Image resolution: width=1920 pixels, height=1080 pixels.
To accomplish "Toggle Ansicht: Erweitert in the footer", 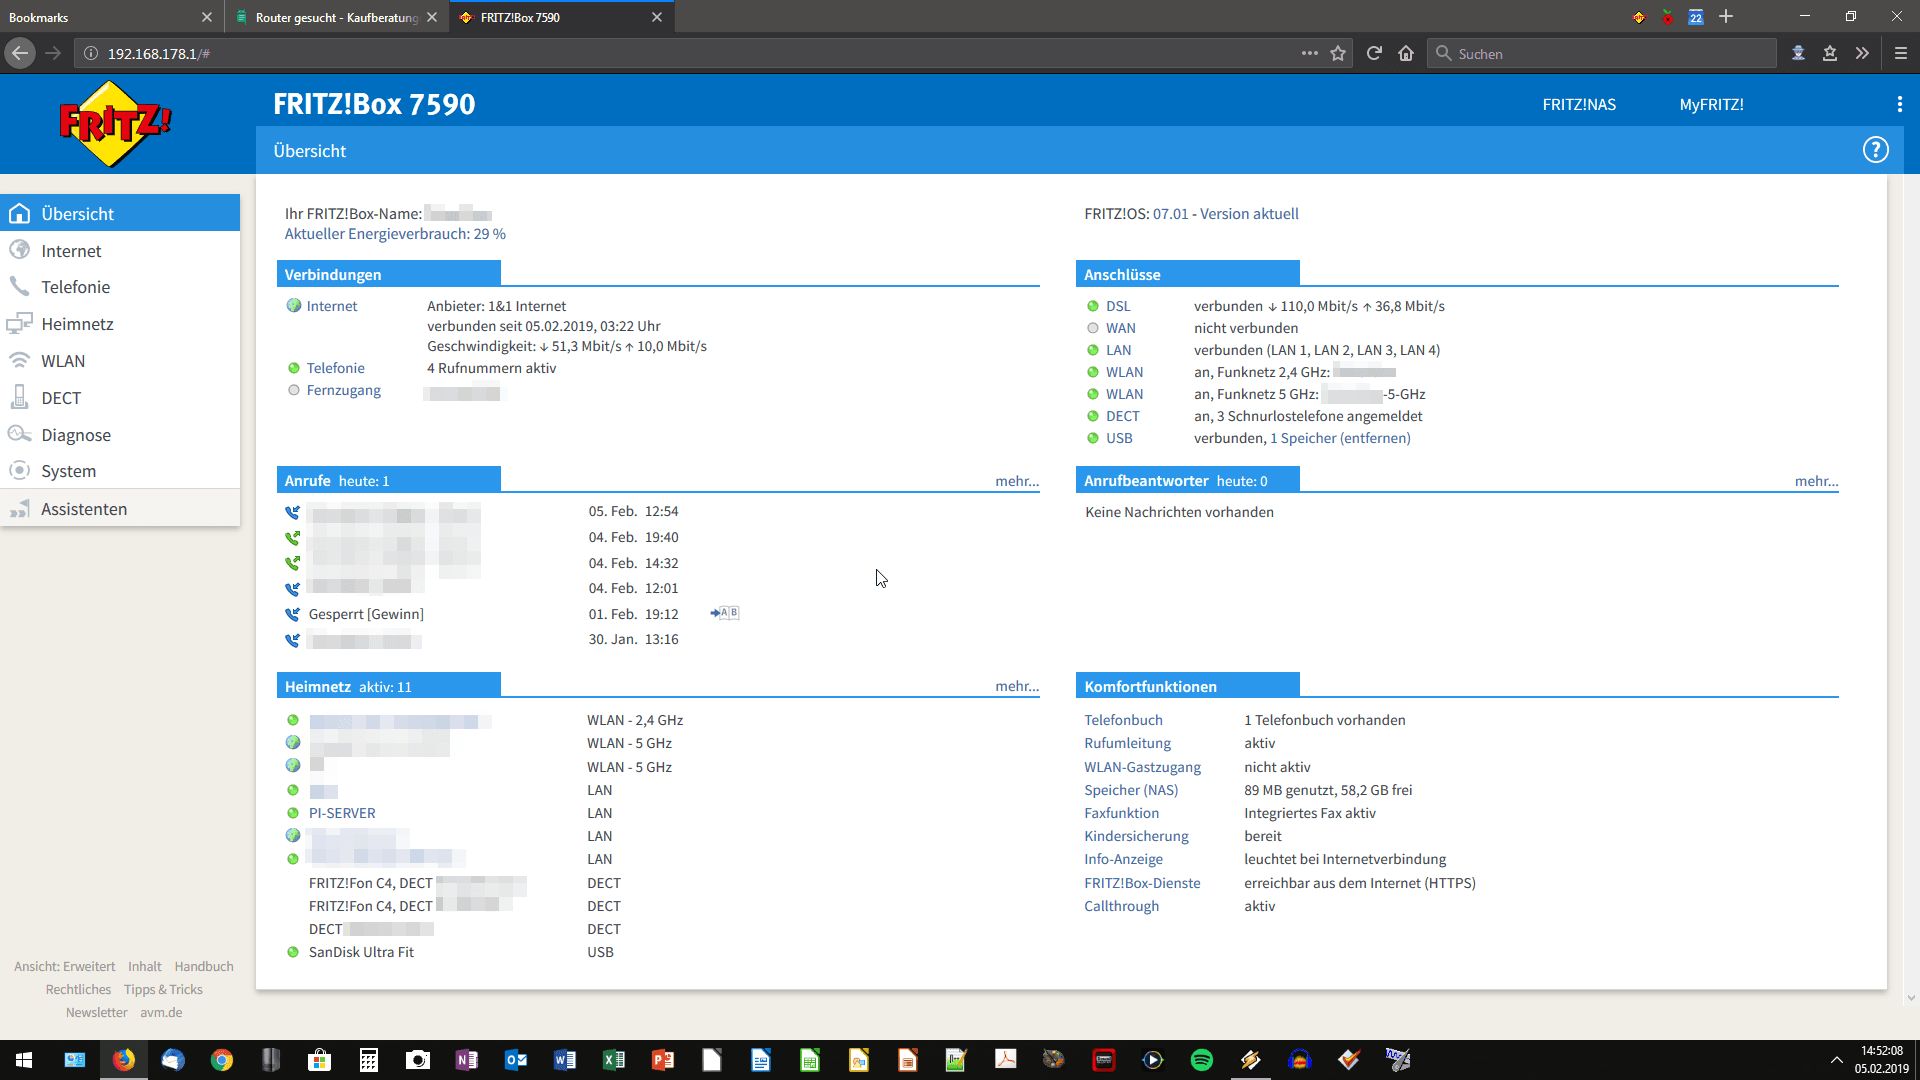I will [64, 966].
